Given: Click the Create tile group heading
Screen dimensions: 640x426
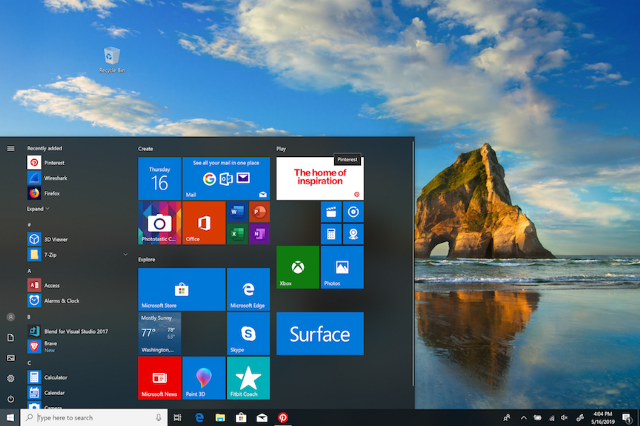Looking at the screenshot, I should [x=145, y=149].
